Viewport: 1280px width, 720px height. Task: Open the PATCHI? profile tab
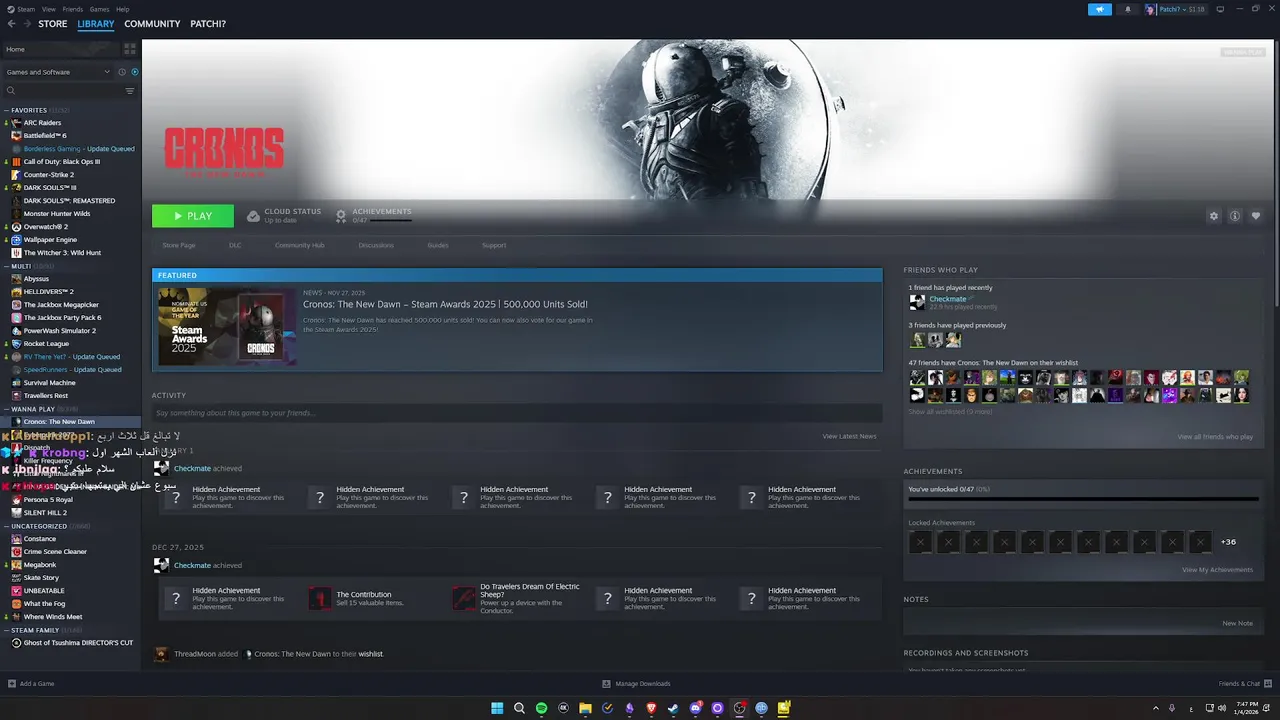click(208, 24)
